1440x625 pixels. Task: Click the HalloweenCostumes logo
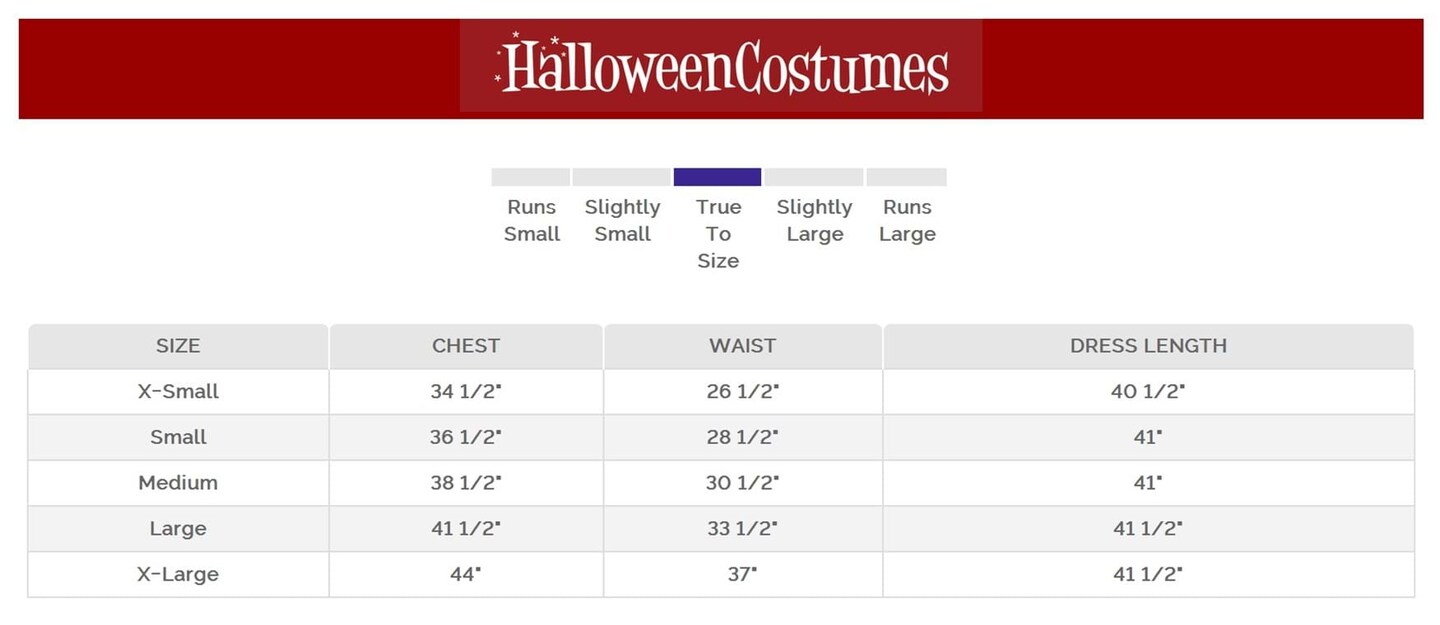[721, 68]
